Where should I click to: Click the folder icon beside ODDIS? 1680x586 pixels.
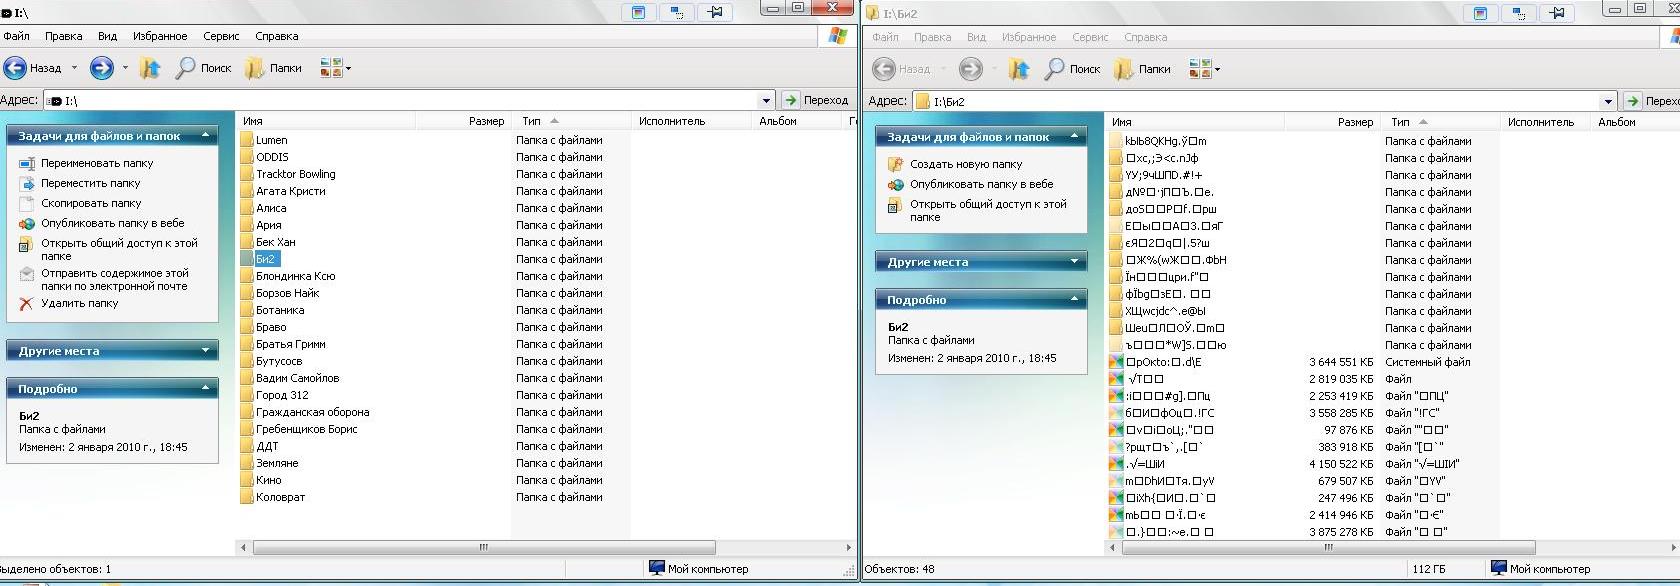click(246, 157)
